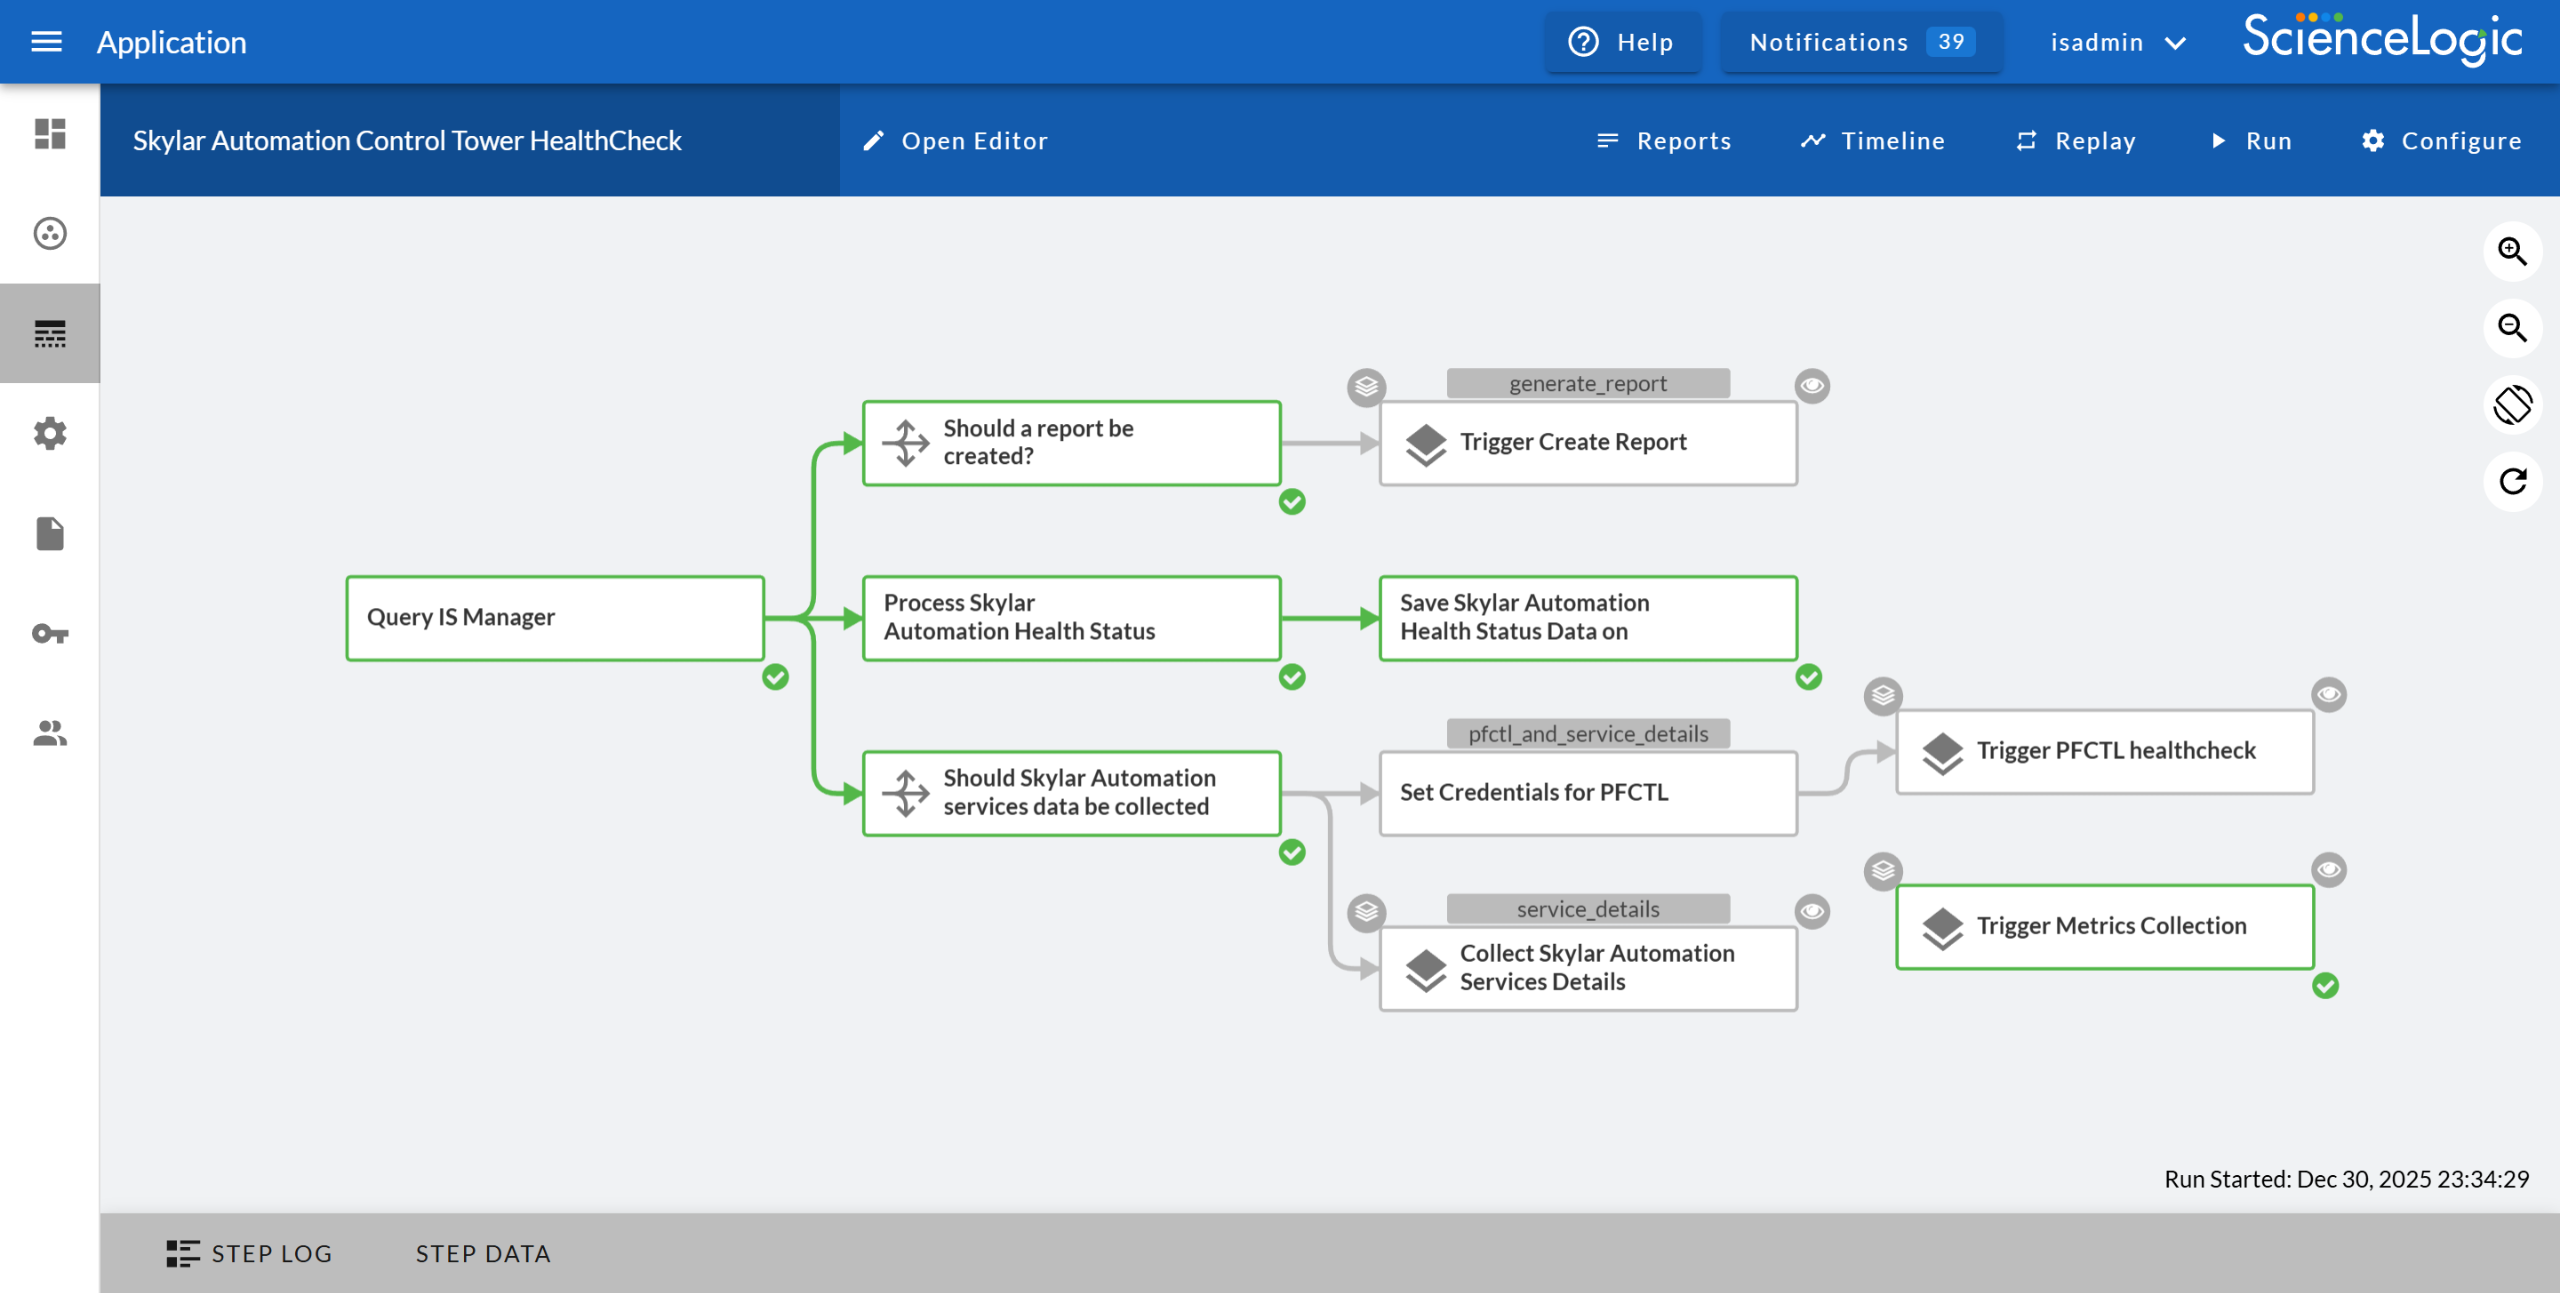
Task: Click layers icon beside Trigger Create Report
Action: tap(1366, 386)
